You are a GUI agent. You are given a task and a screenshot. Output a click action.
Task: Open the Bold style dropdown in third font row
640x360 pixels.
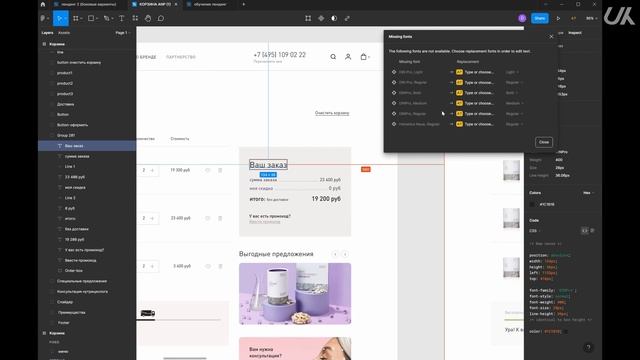pos(512,93)
